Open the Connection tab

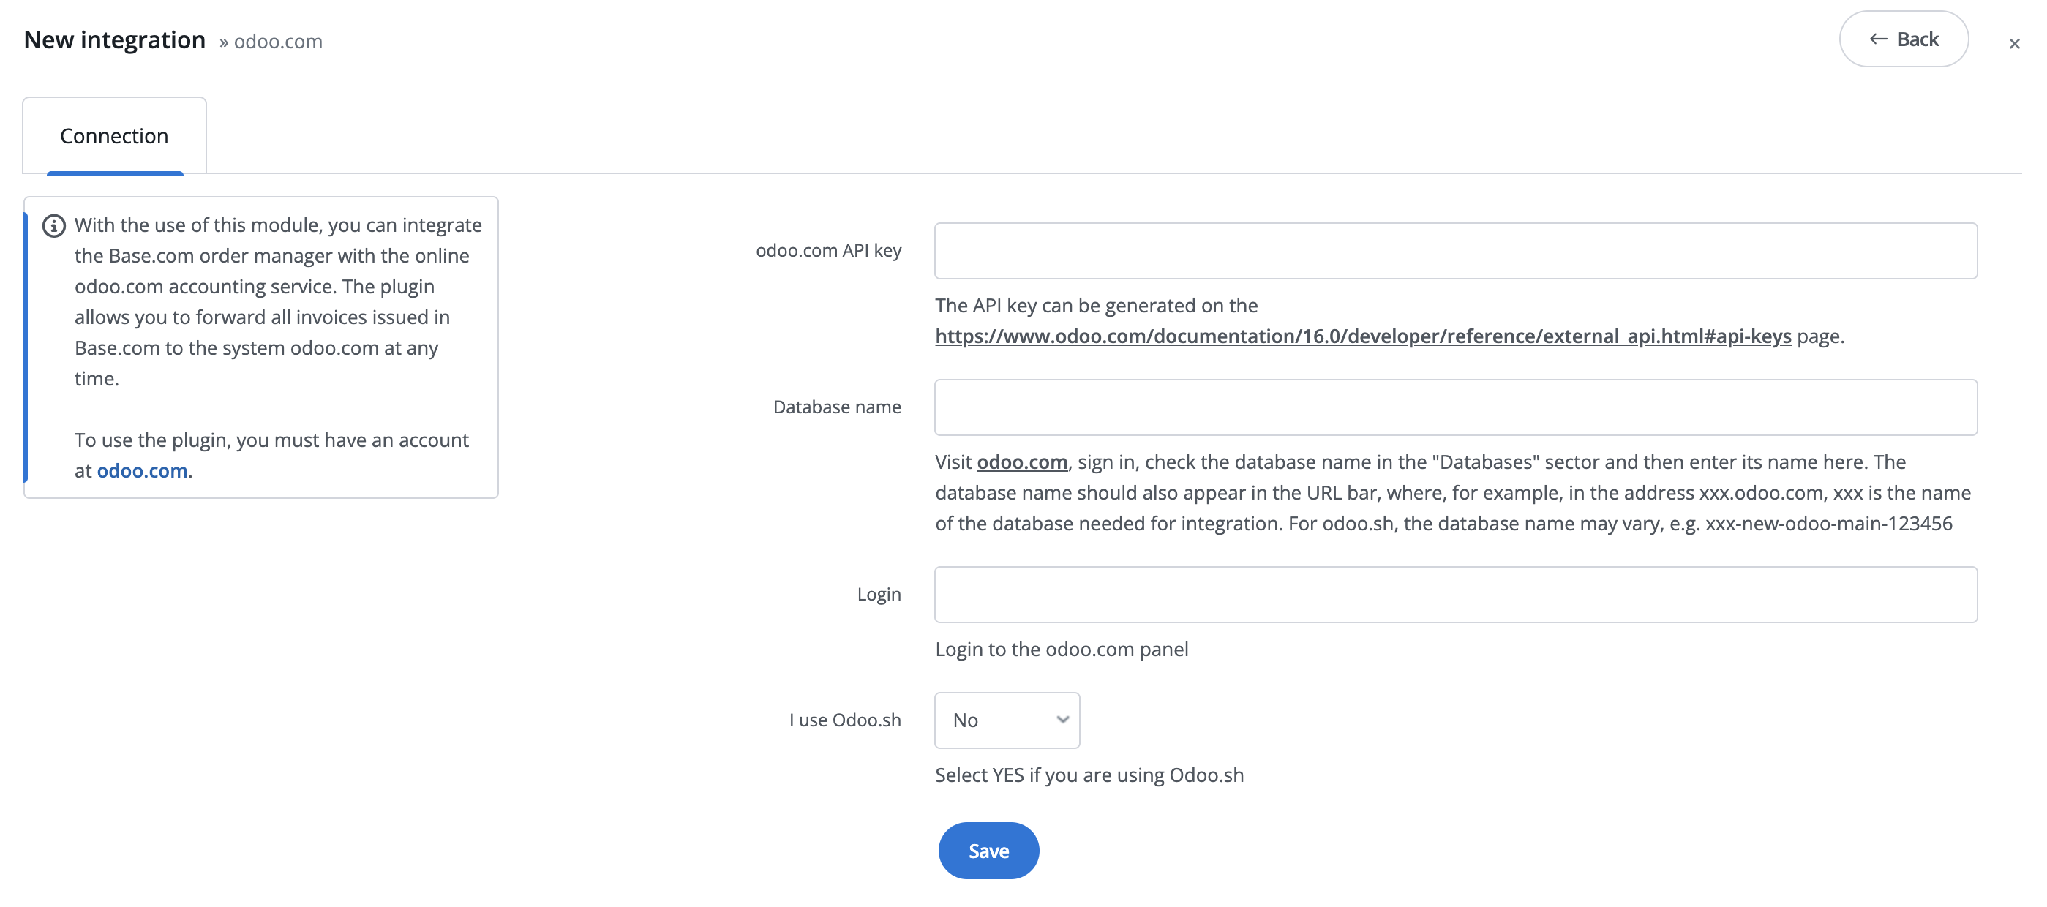tap(114, 136)
